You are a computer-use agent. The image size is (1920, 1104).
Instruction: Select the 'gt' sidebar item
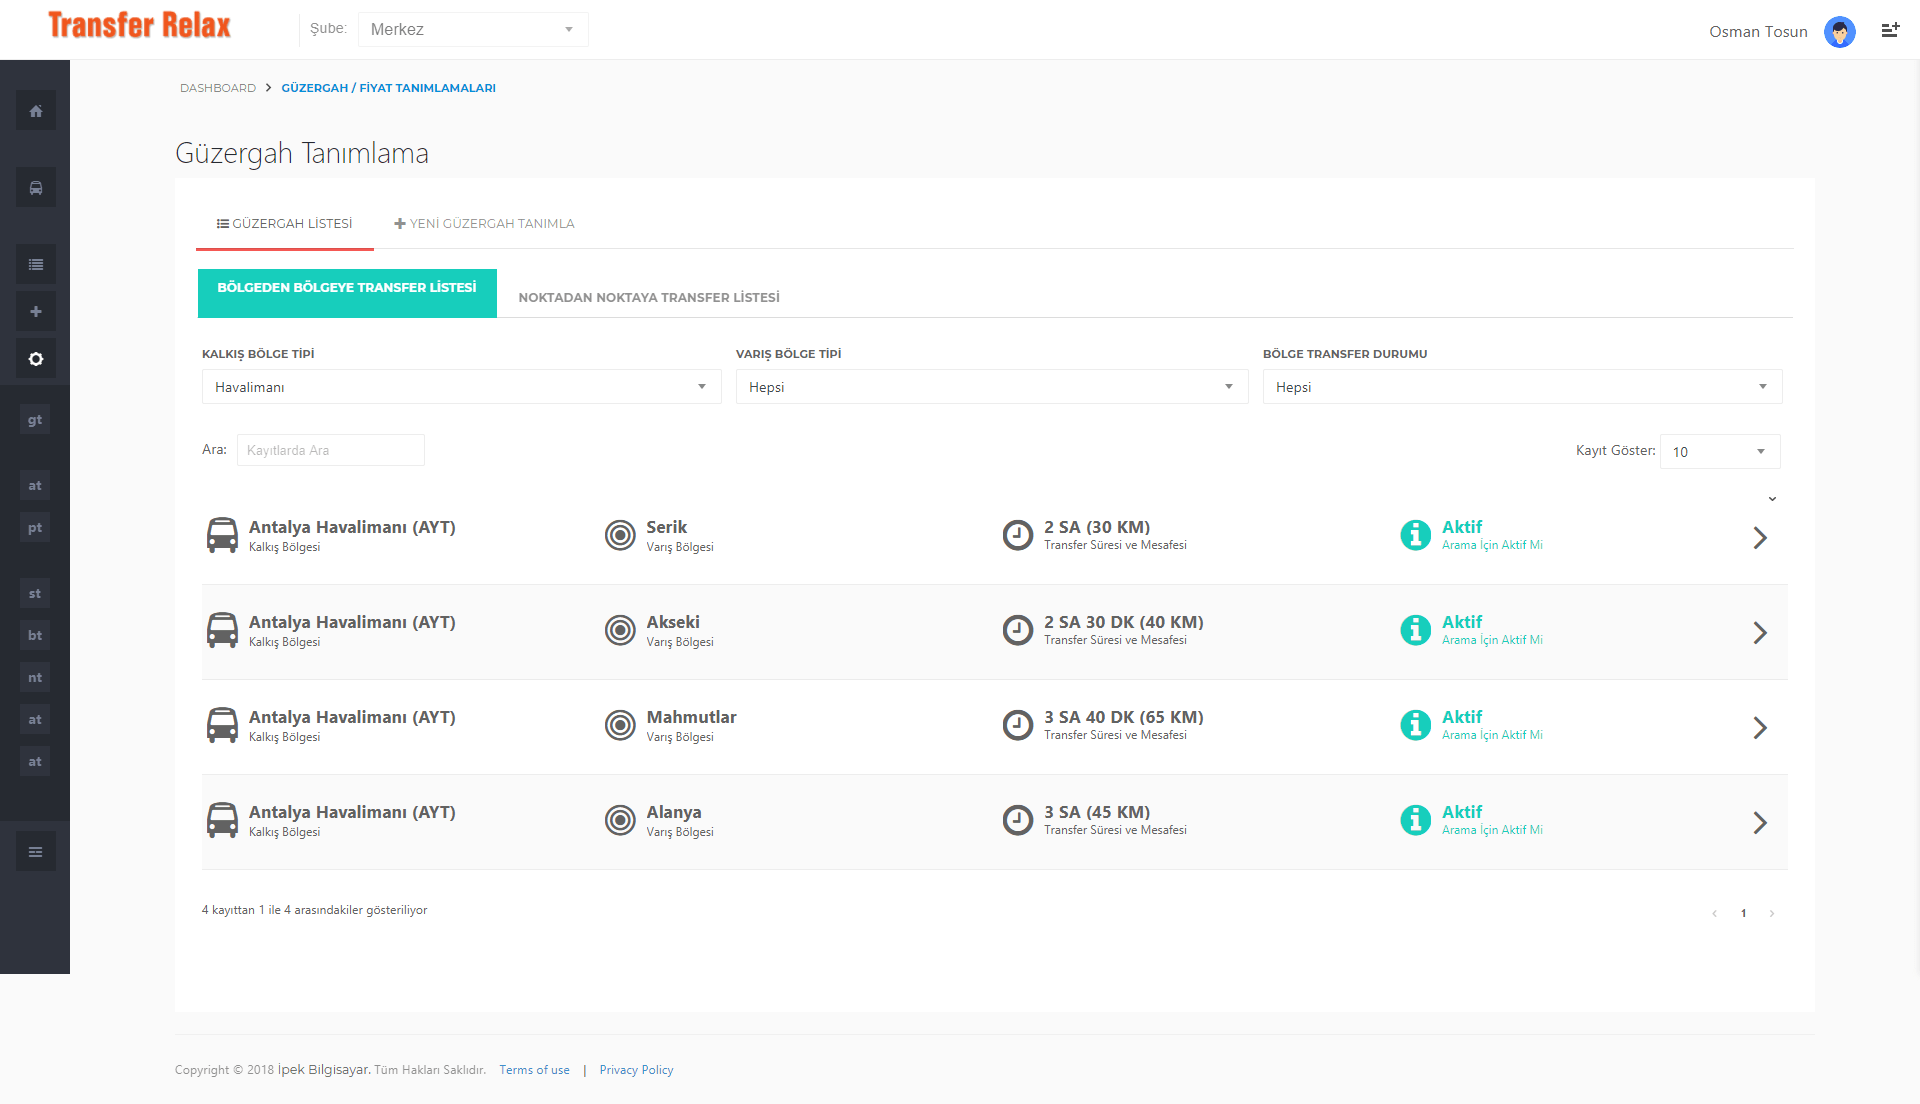[35, 420]
